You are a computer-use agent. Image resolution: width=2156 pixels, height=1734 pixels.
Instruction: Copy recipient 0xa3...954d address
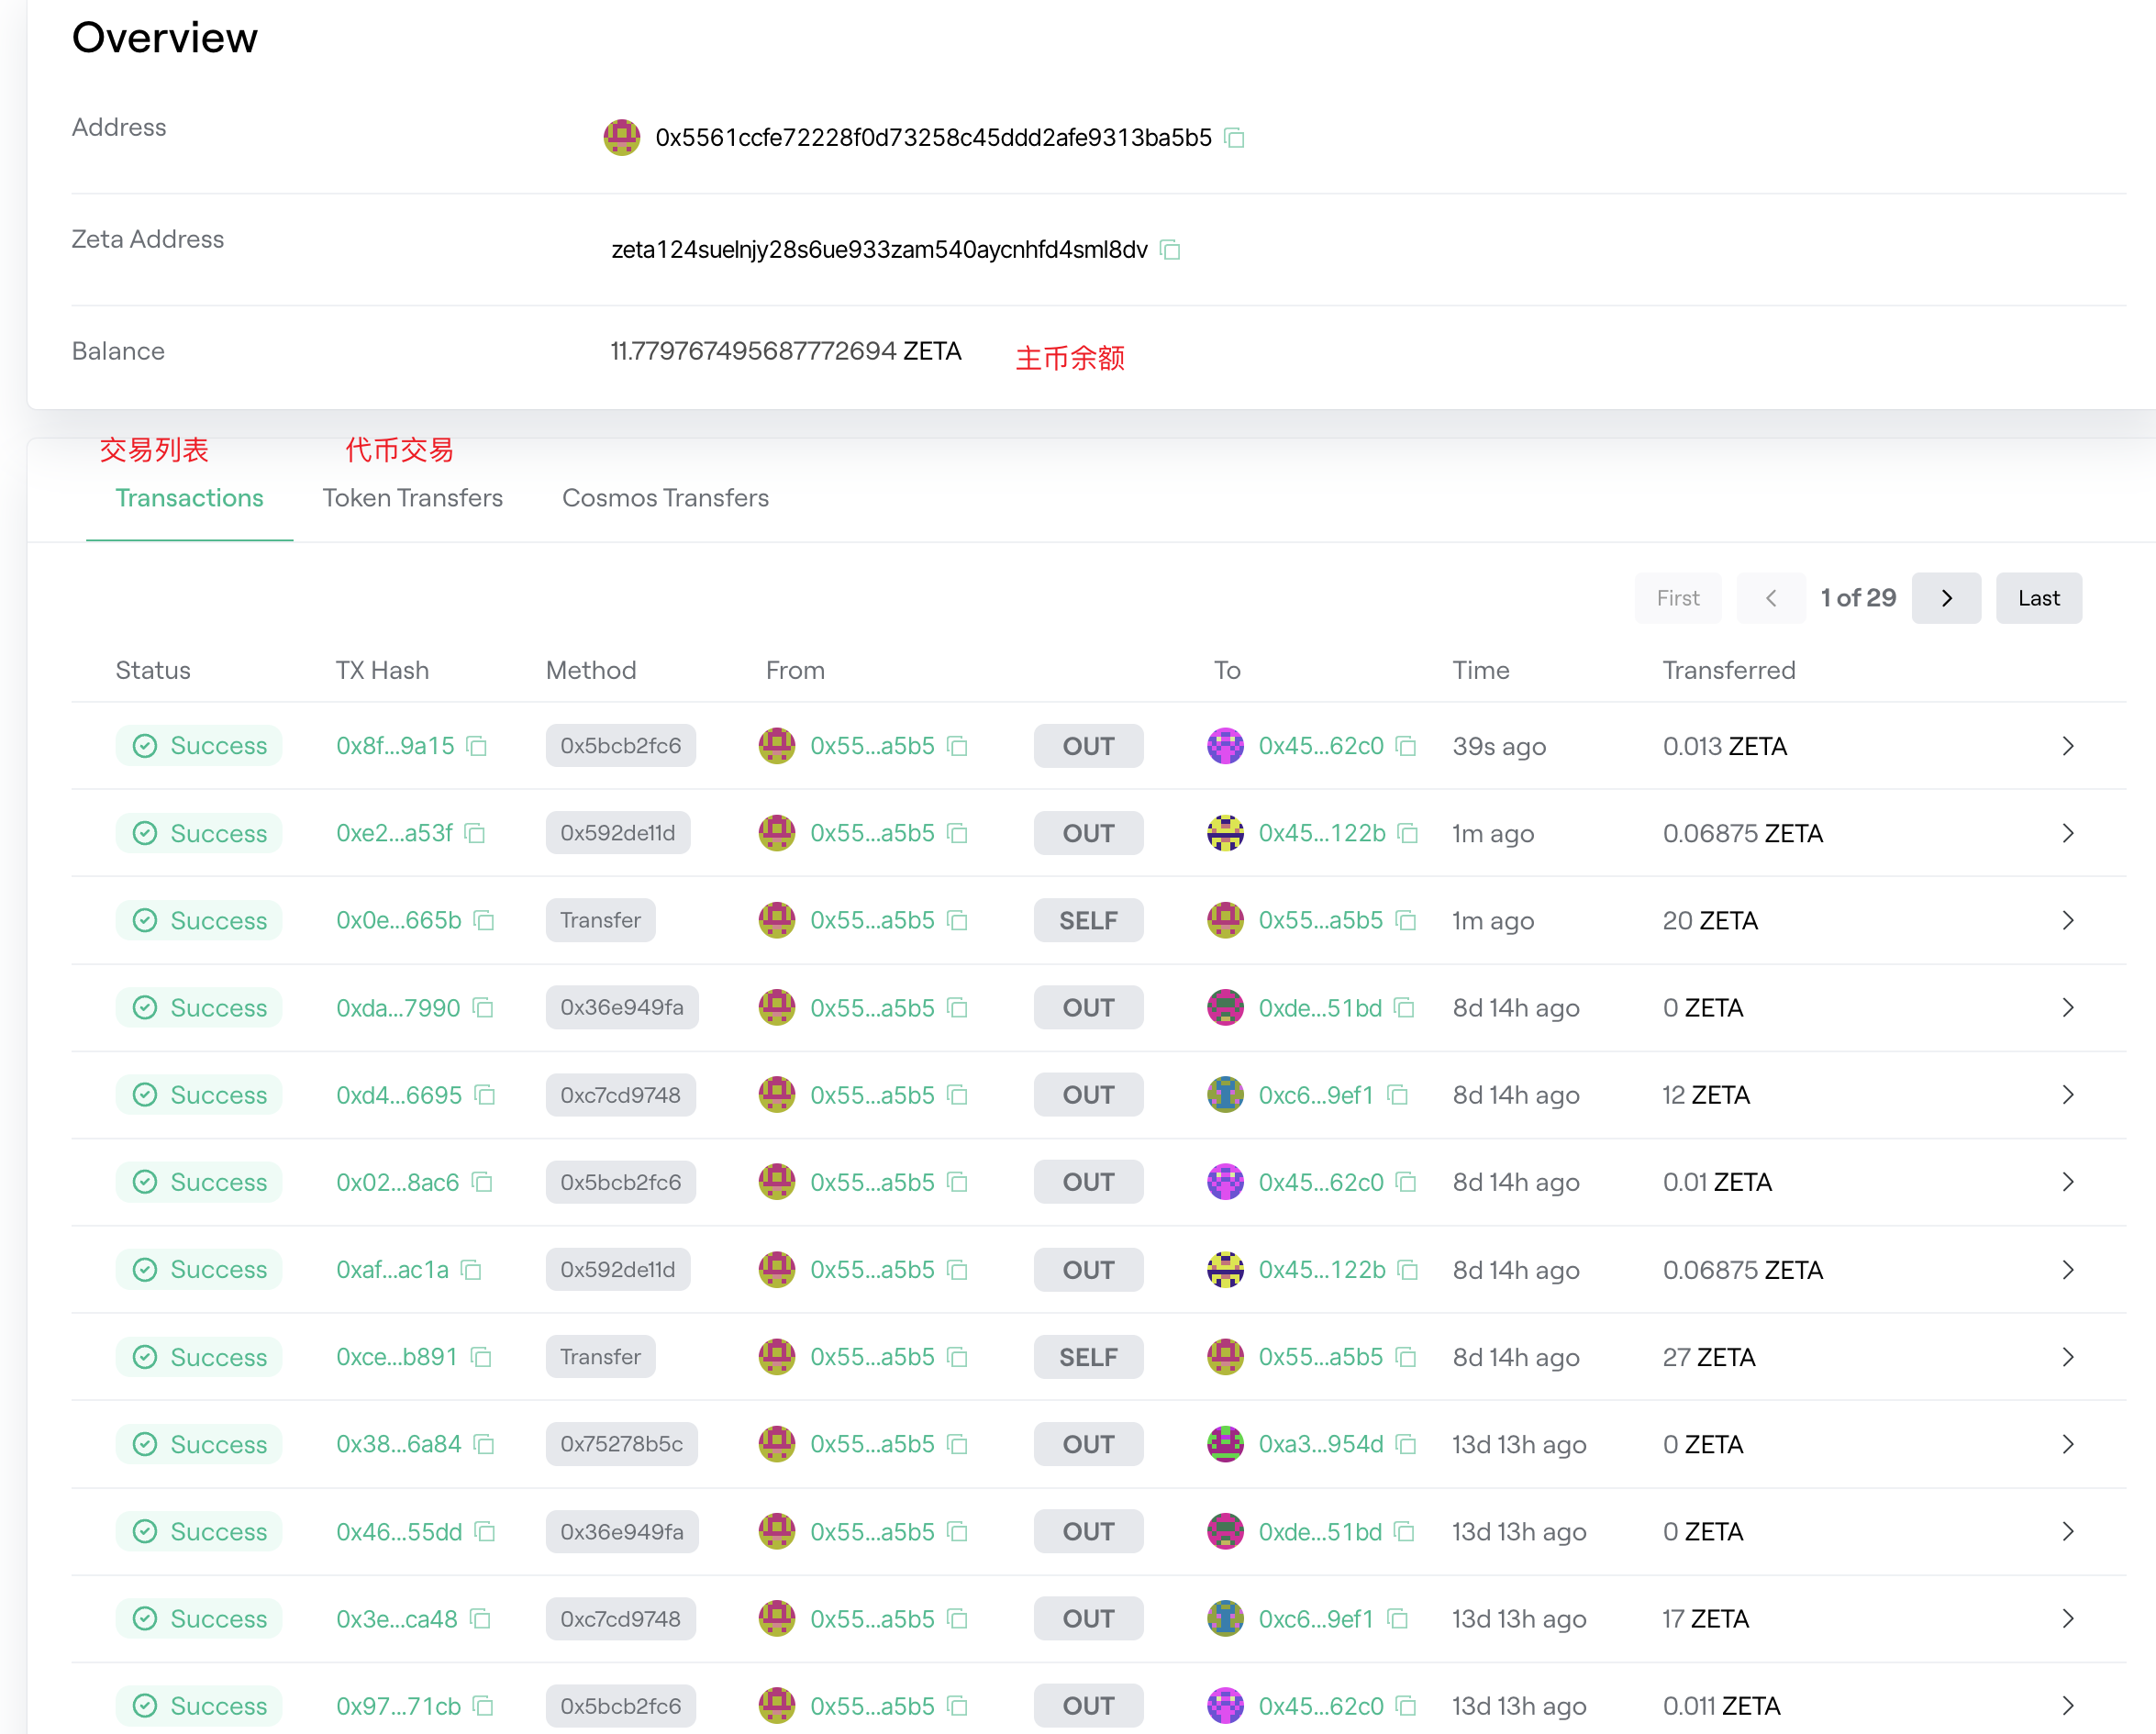tap(1406, 1444)
